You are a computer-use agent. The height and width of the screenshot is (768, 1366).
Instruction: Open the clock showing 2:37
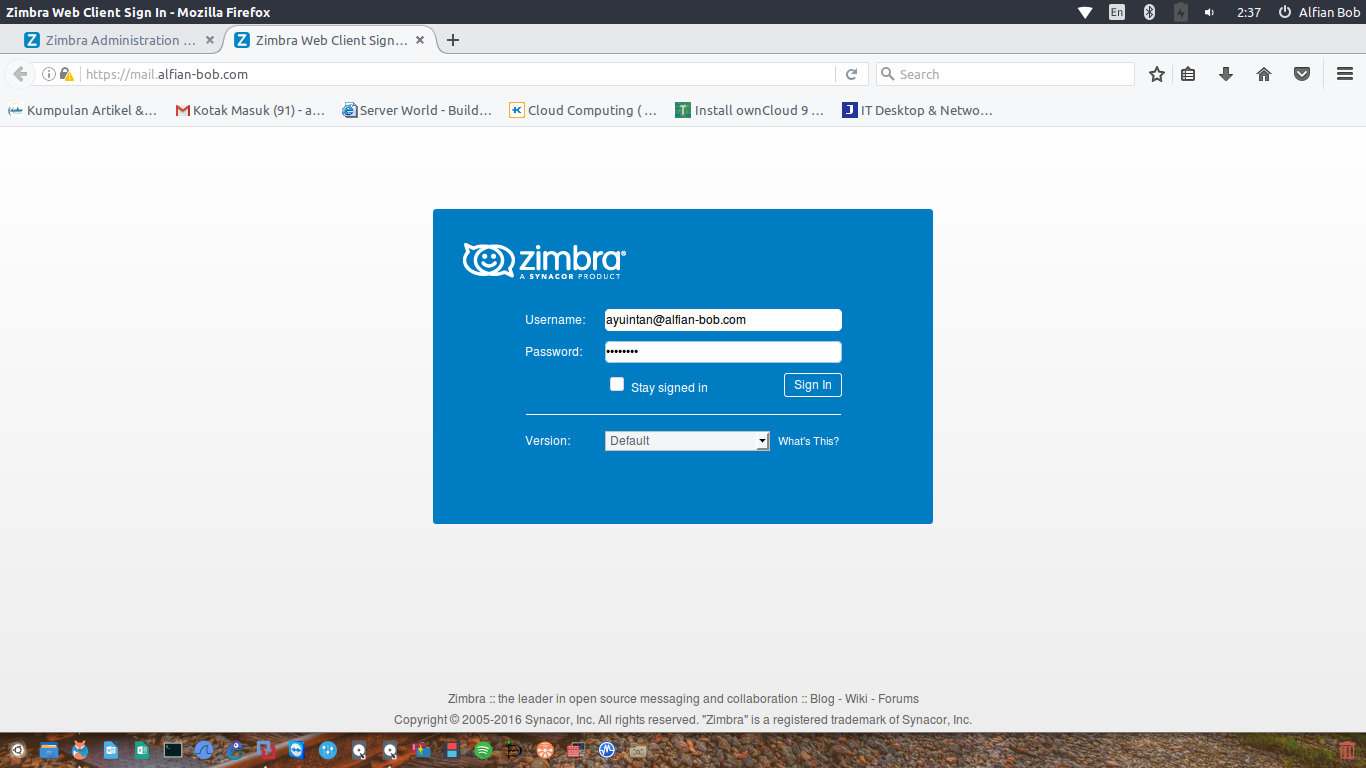[1249, 12]
